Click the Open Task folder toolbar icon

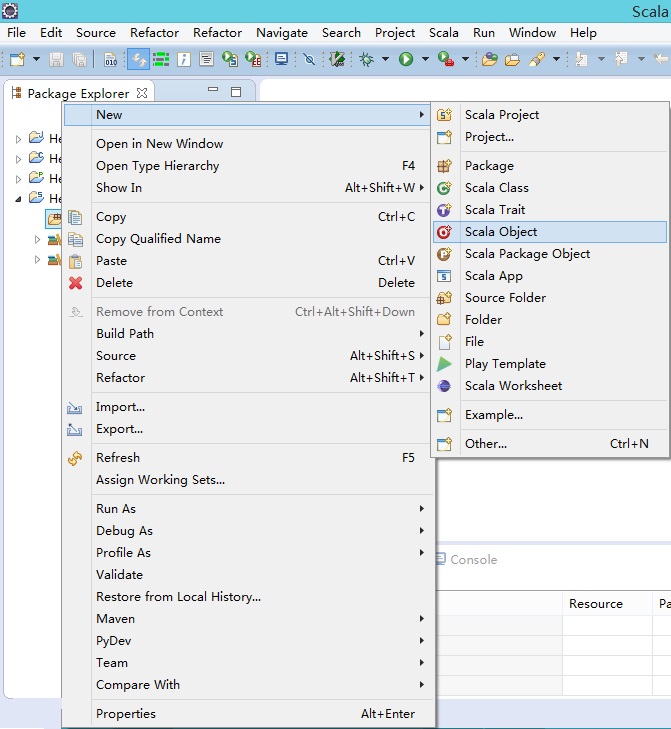point(512,60)
